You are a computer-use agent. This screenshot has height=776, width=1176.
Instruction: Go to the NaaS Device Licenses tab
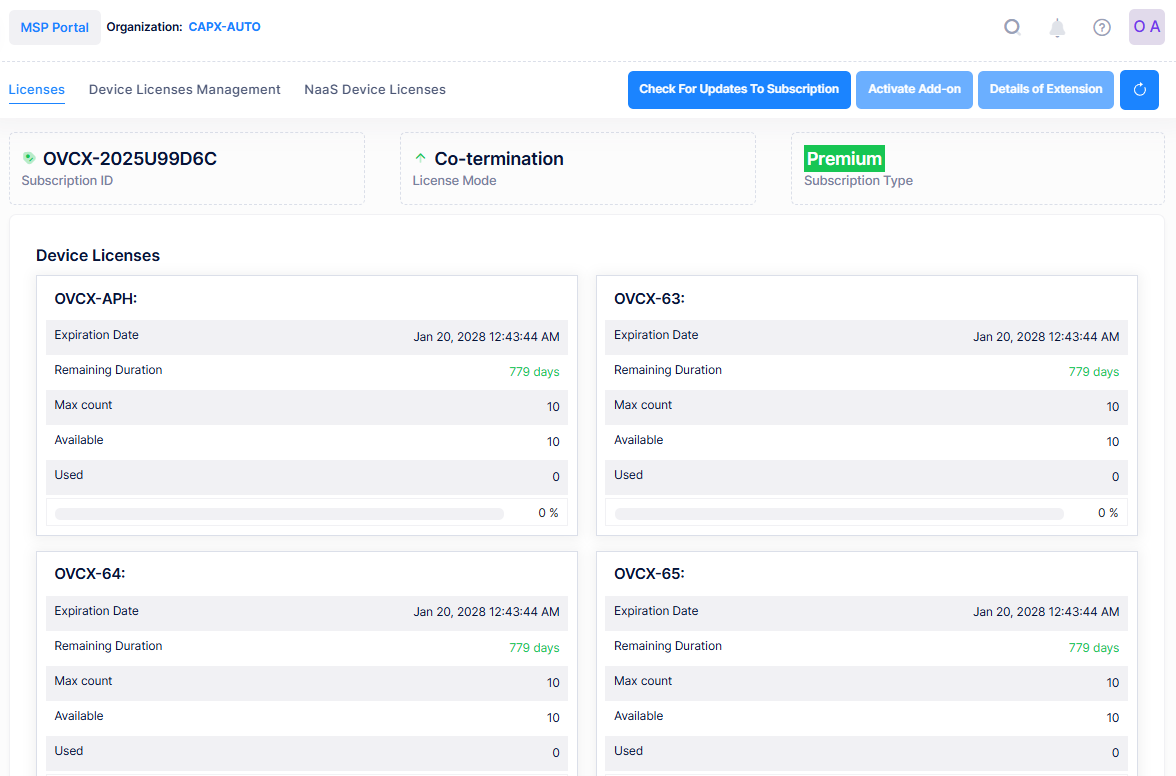click(x=375, y=90)
